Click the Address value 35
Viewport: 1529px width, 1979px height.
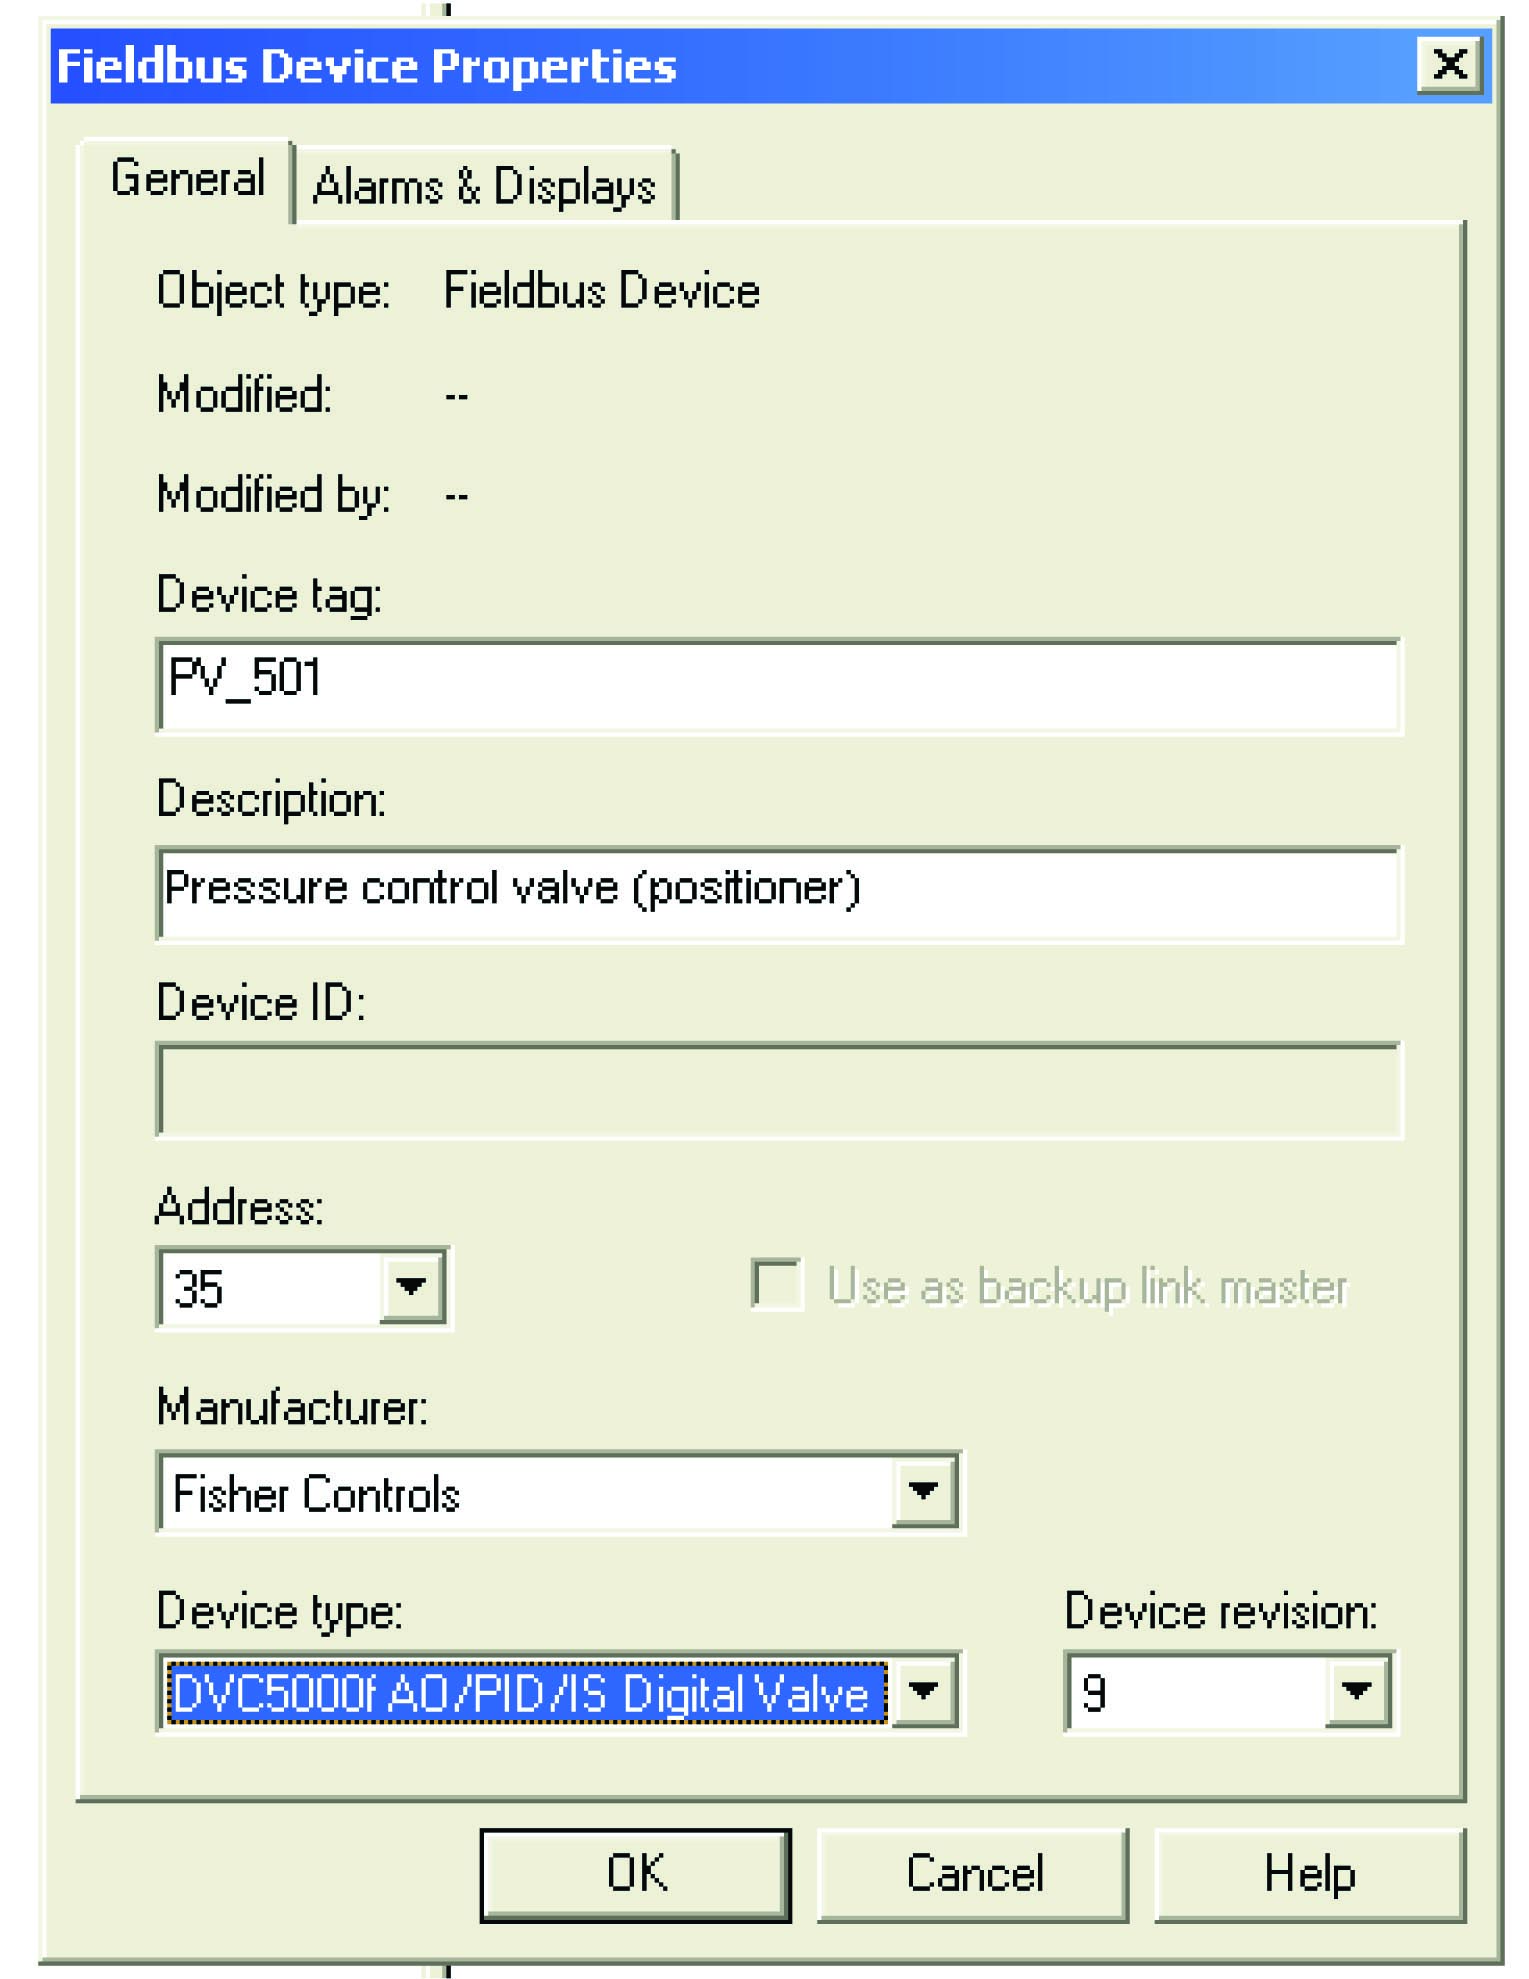270,1288
